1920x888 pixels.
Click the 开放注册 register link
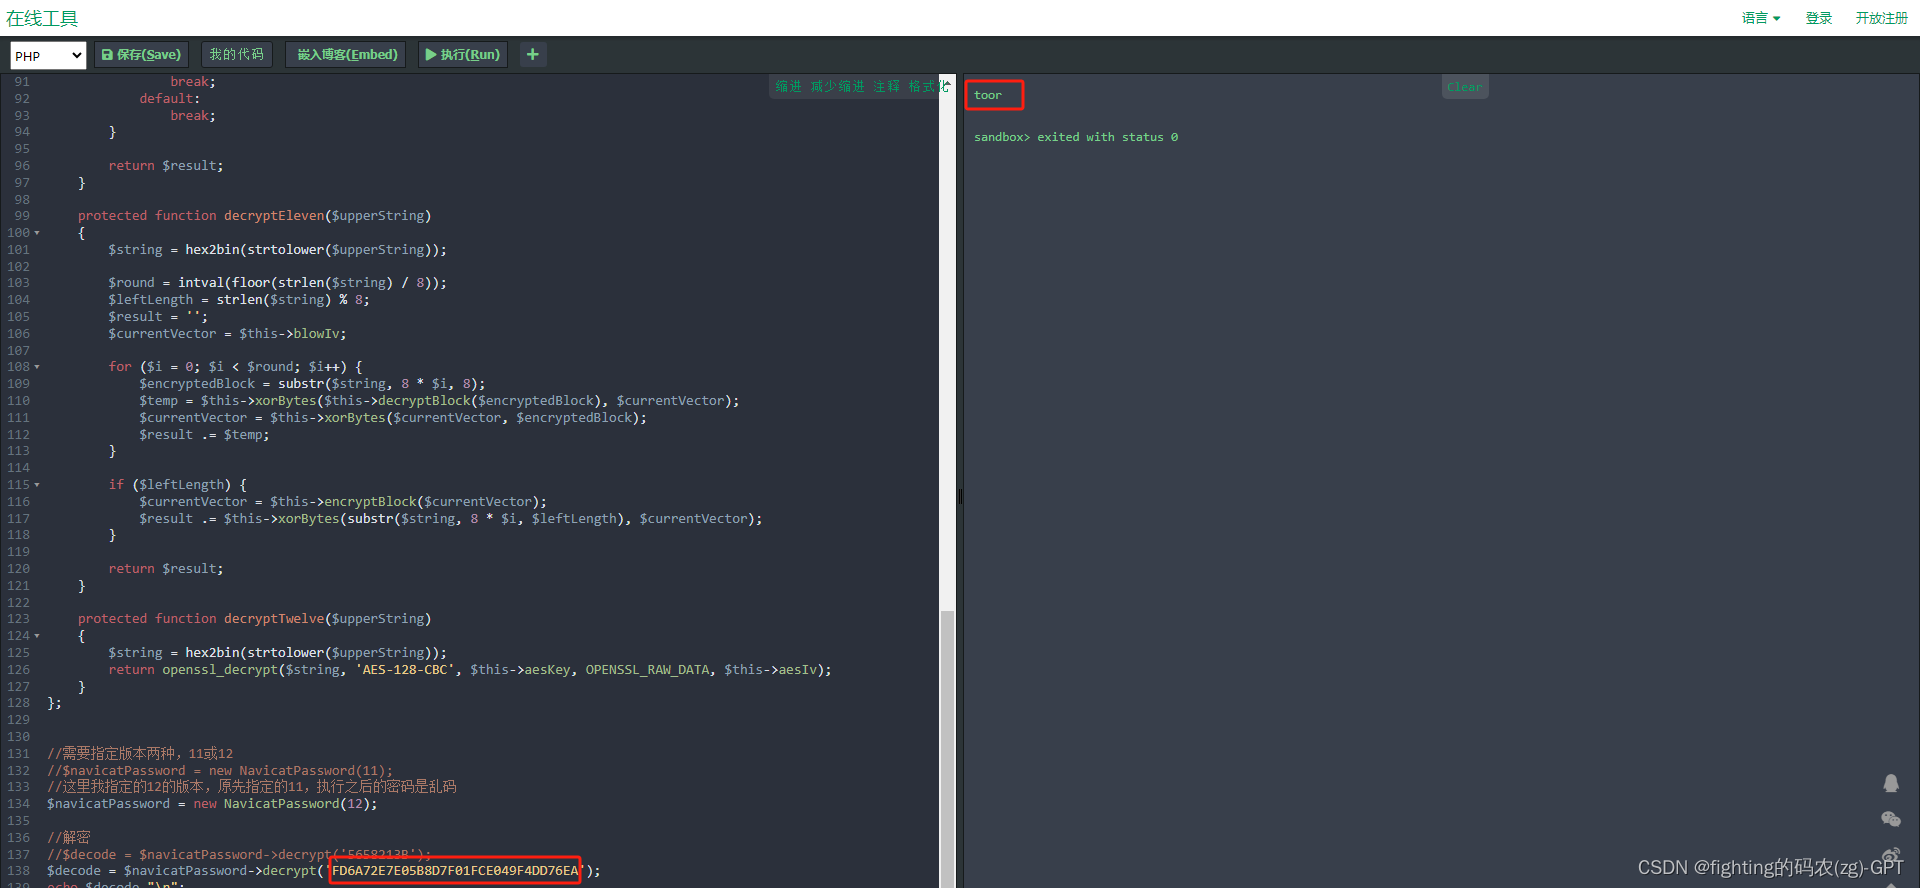pos(1882,18)
